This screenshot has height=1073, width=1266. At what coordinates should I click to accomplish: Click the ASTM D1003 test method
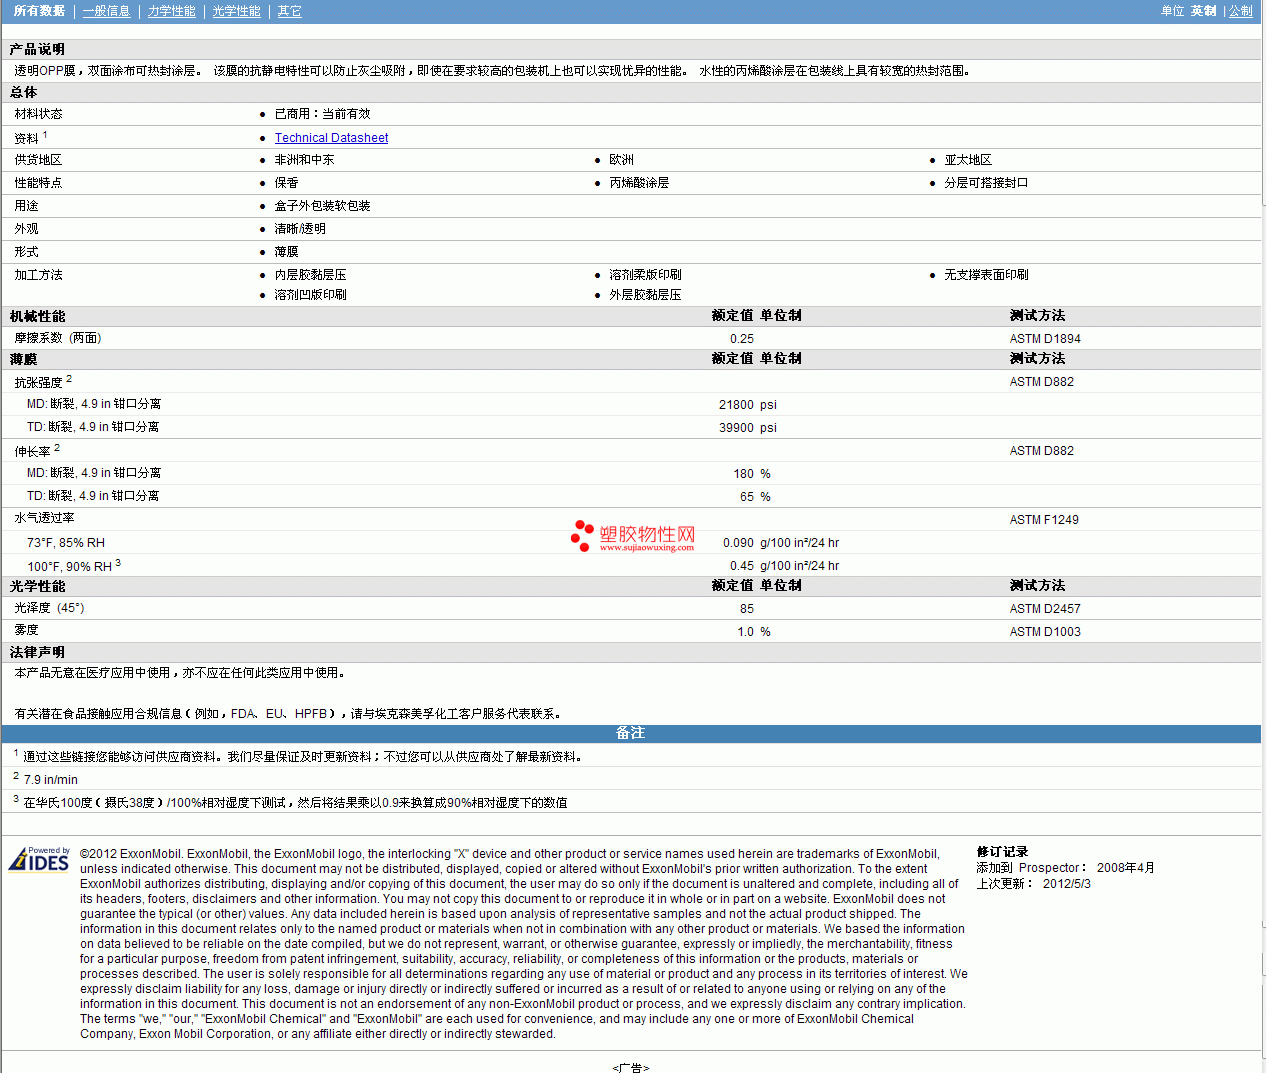tap(1045, 632)
